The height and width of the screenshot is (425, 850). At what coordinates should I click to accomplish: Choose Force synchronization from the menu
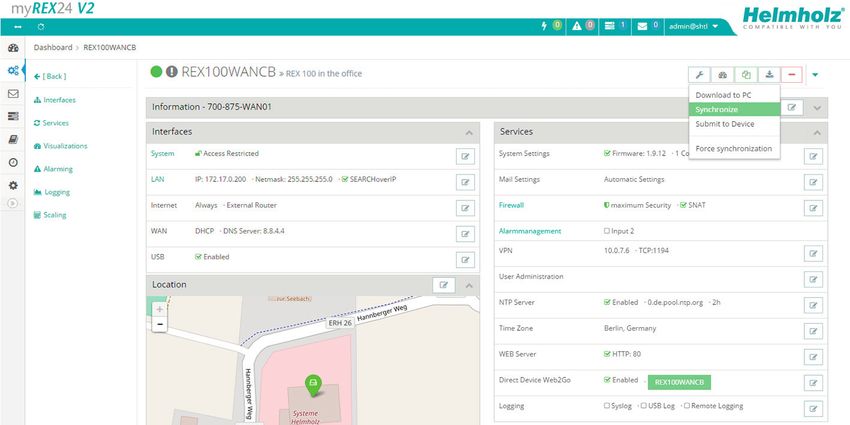(734, 149)
